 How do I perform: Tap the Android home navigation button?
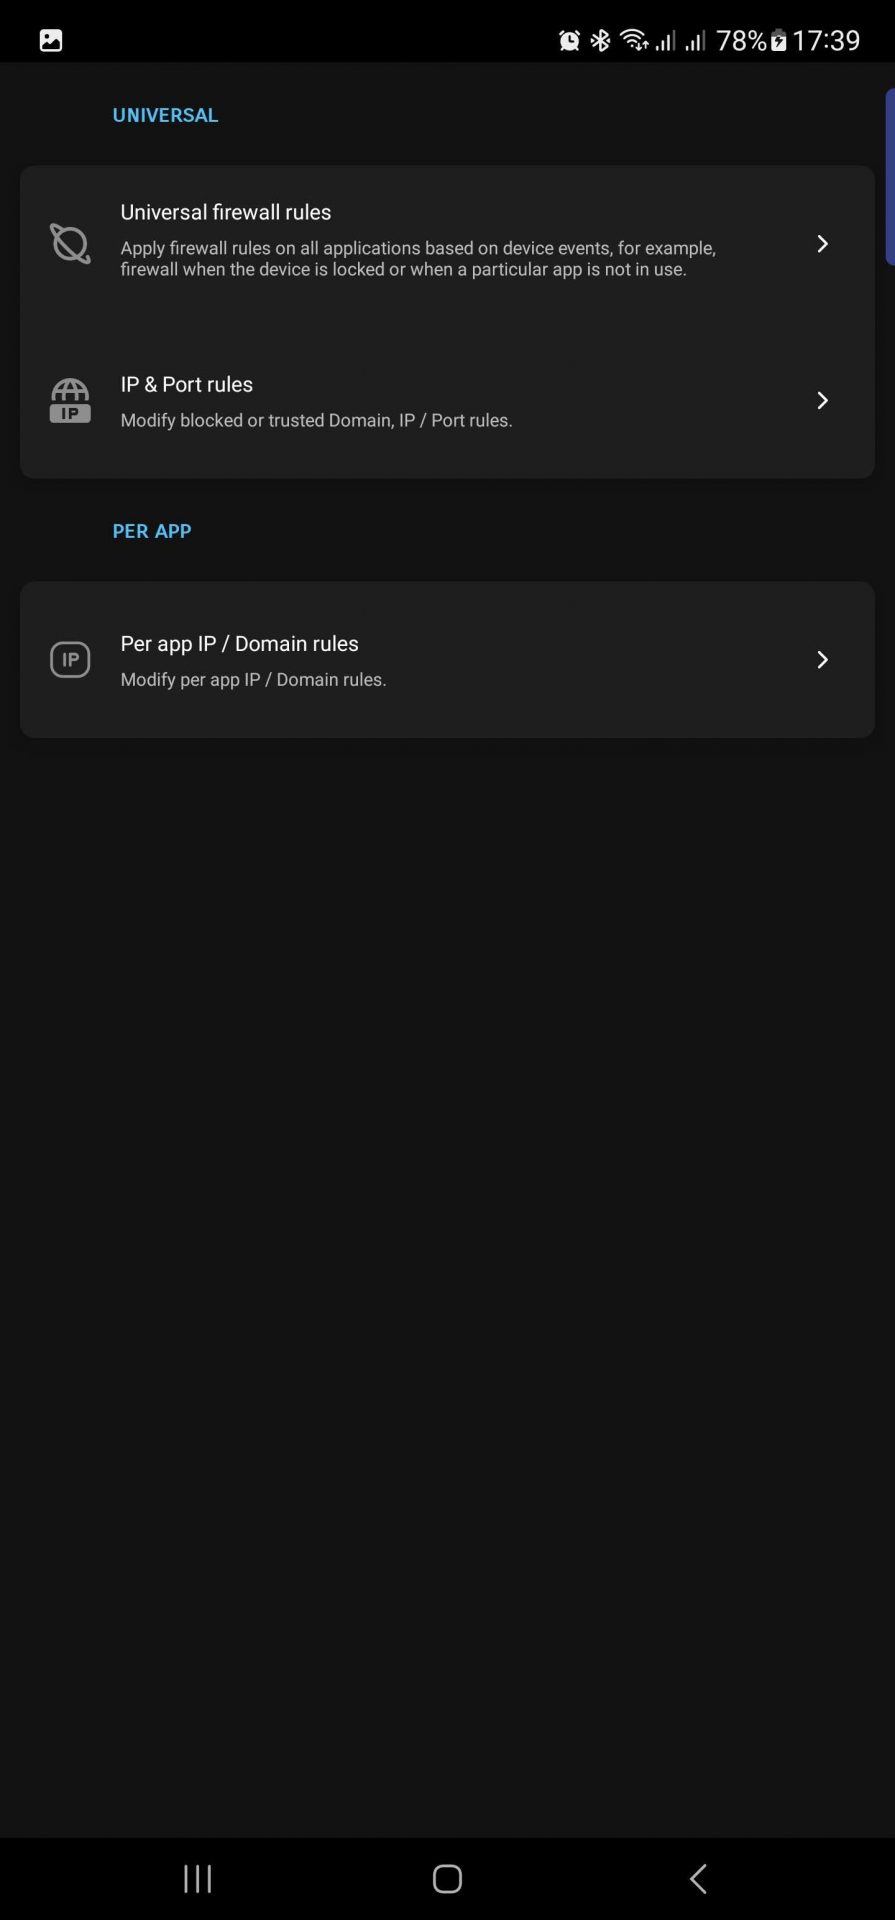click(447, 1878)
